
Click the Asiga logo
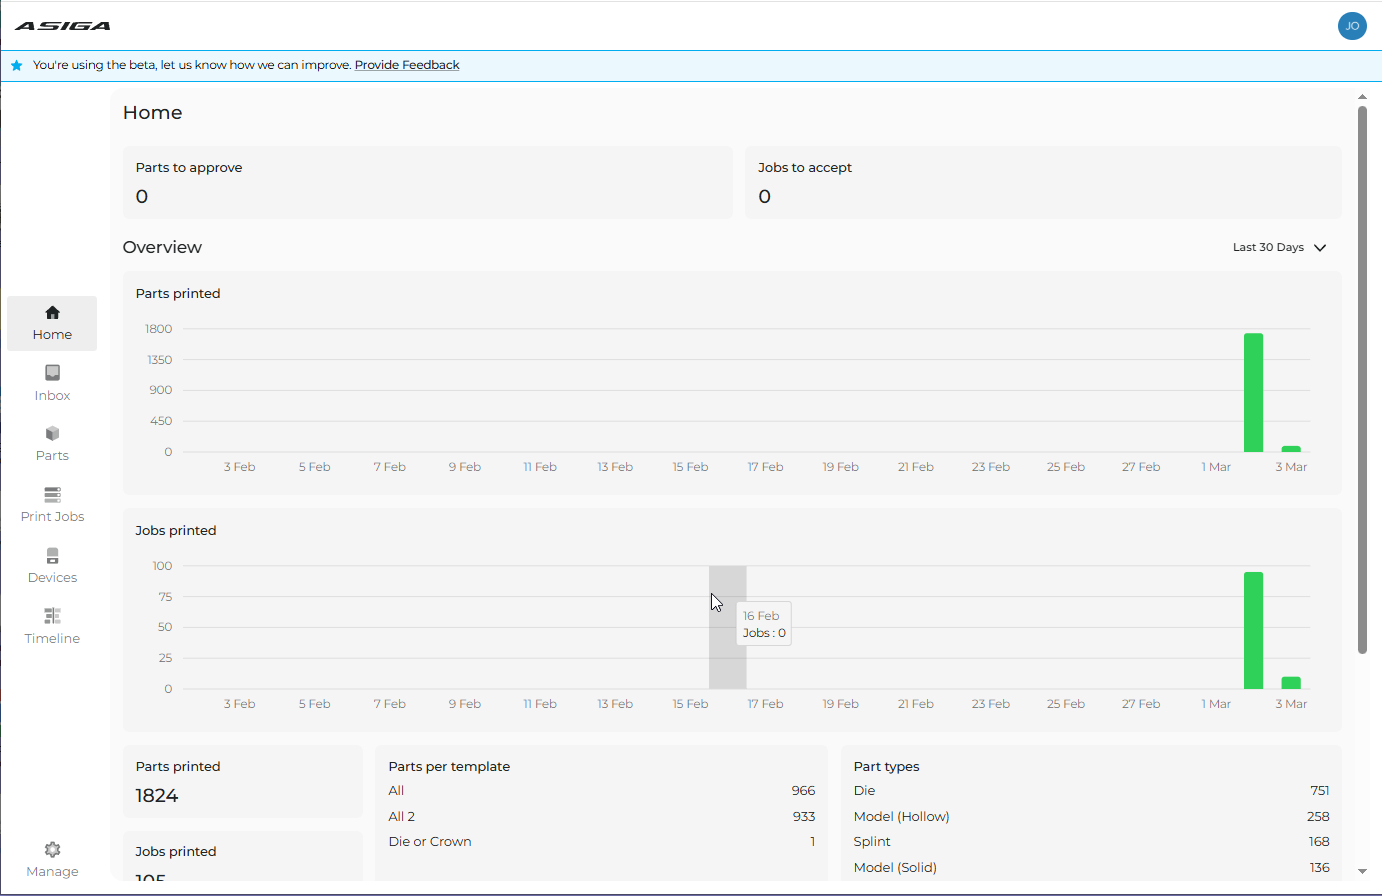pos(63,26)
